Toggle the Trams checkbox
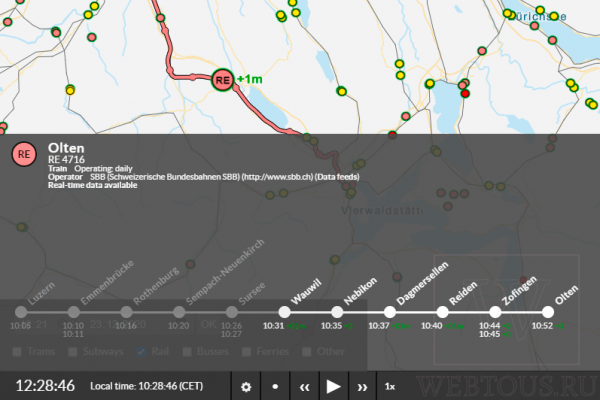 pyautogui.click(x=17, y=351)
